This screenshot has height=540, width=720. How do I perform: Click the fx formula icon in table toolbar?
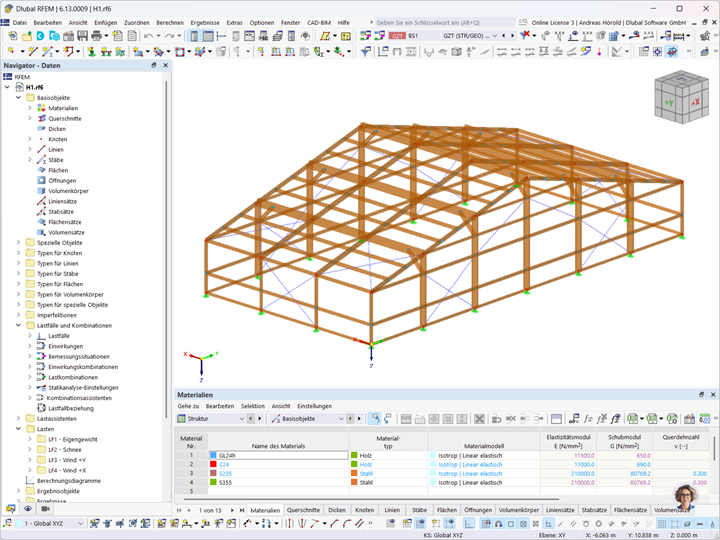588,418
